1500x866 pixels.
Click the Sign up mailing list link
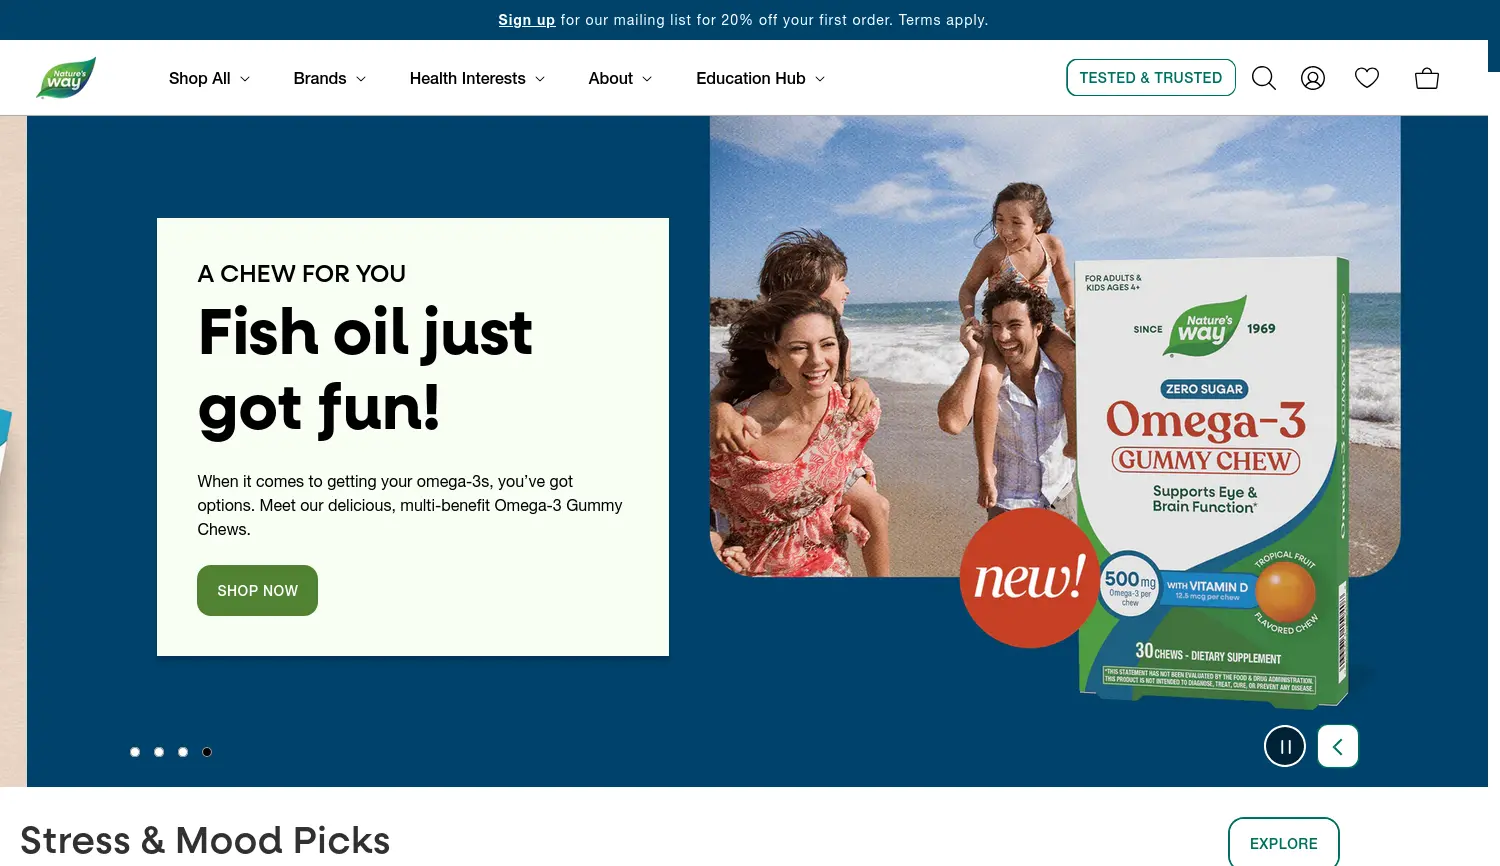(526, 20)
